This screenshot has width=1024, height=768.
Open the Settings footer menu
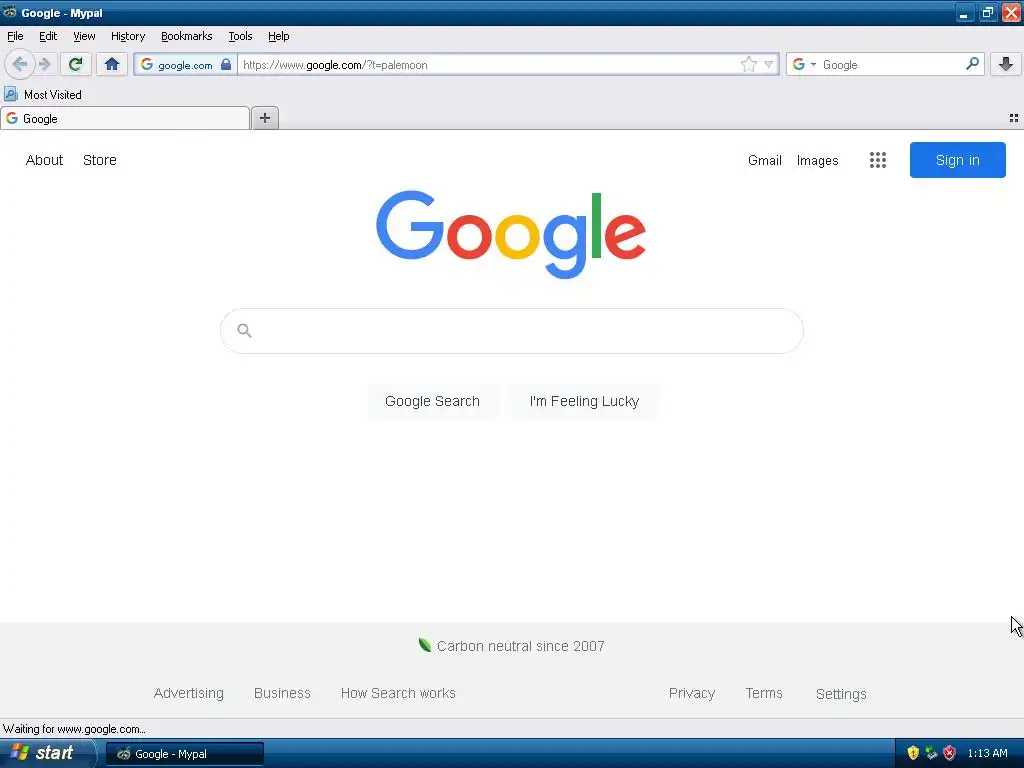click(841, 694)
